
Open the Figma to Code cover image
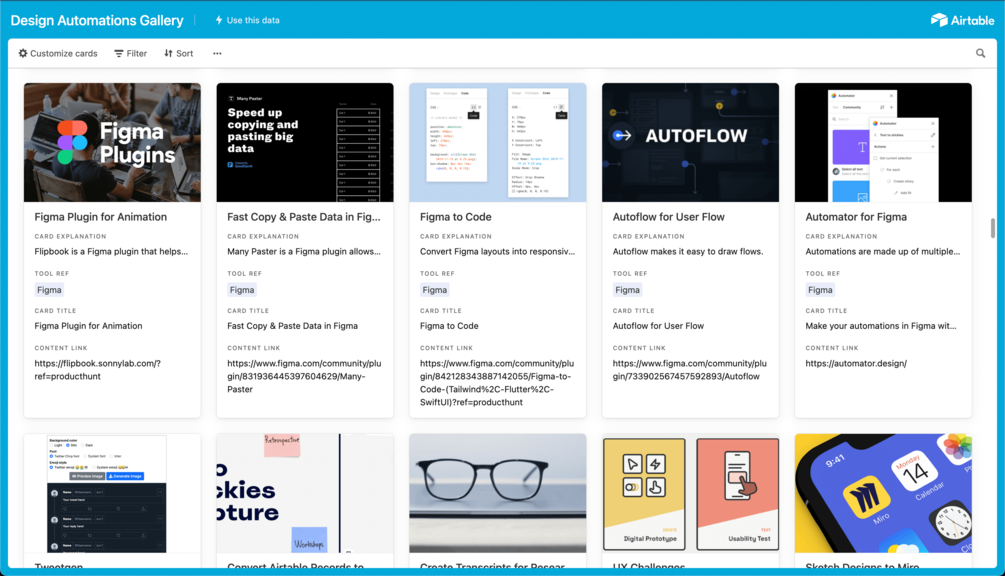(498, 142)
